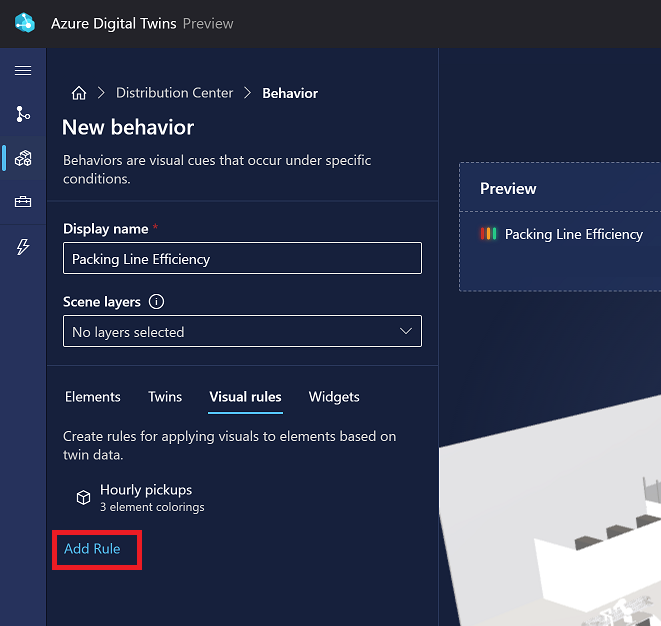Click the New behavior heading
The height and width of the screenshot is (626, 661).
128,127
